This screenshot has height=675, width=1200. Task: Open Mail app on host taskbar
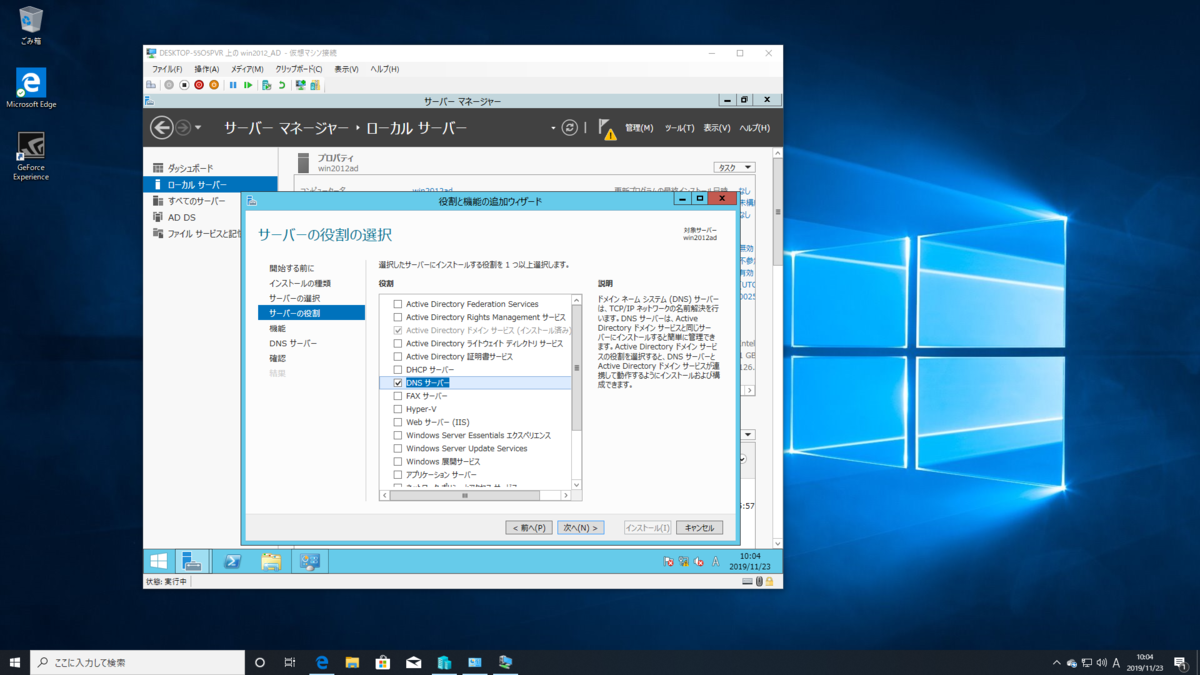tap(413, 662)
